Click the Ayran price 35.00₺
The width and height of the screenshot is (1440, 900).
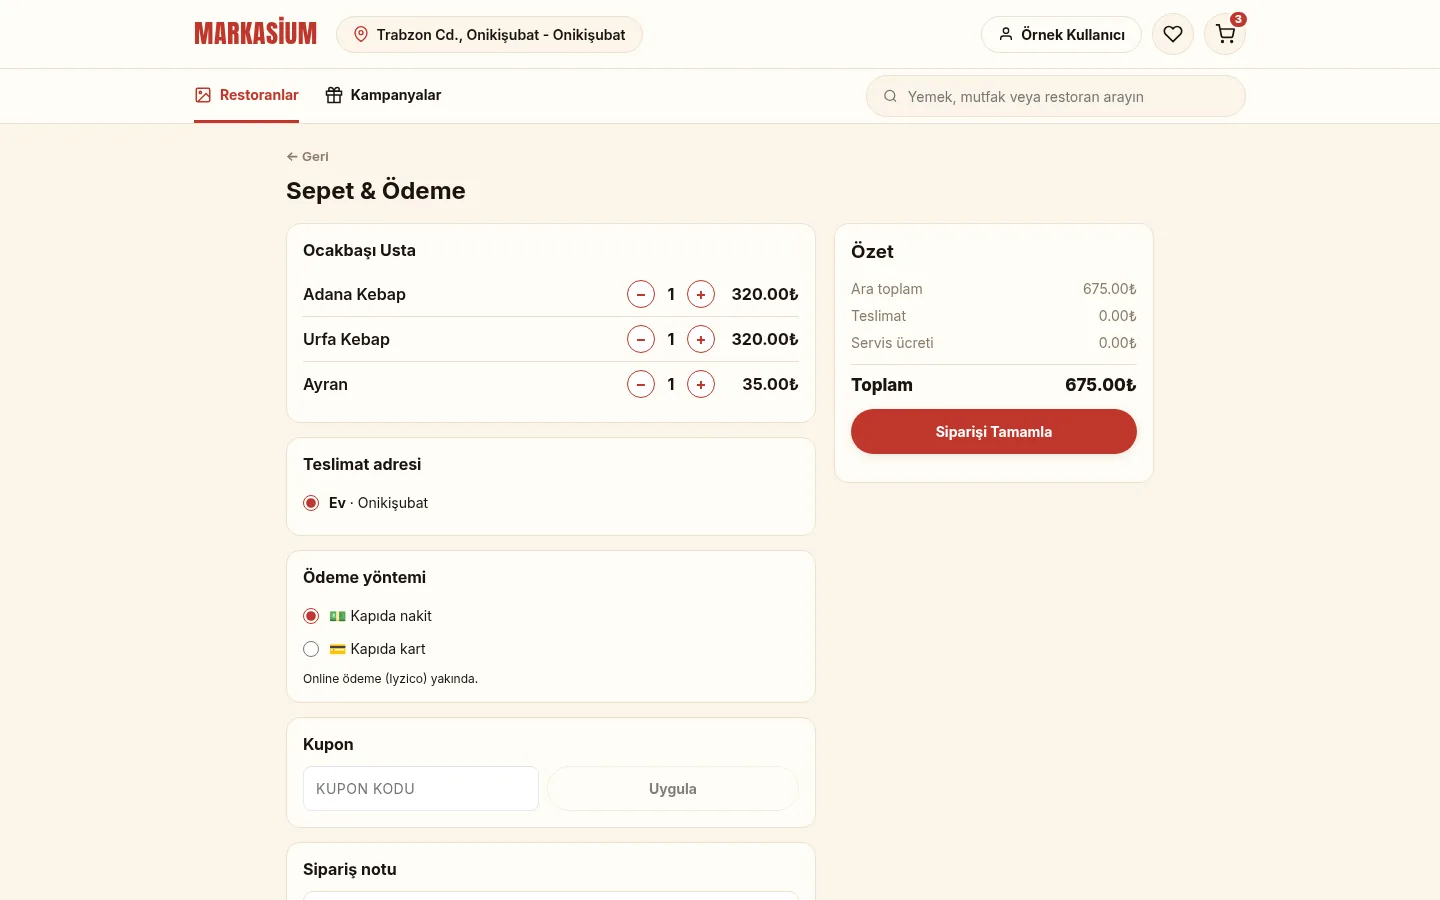[x=770, y=384]
